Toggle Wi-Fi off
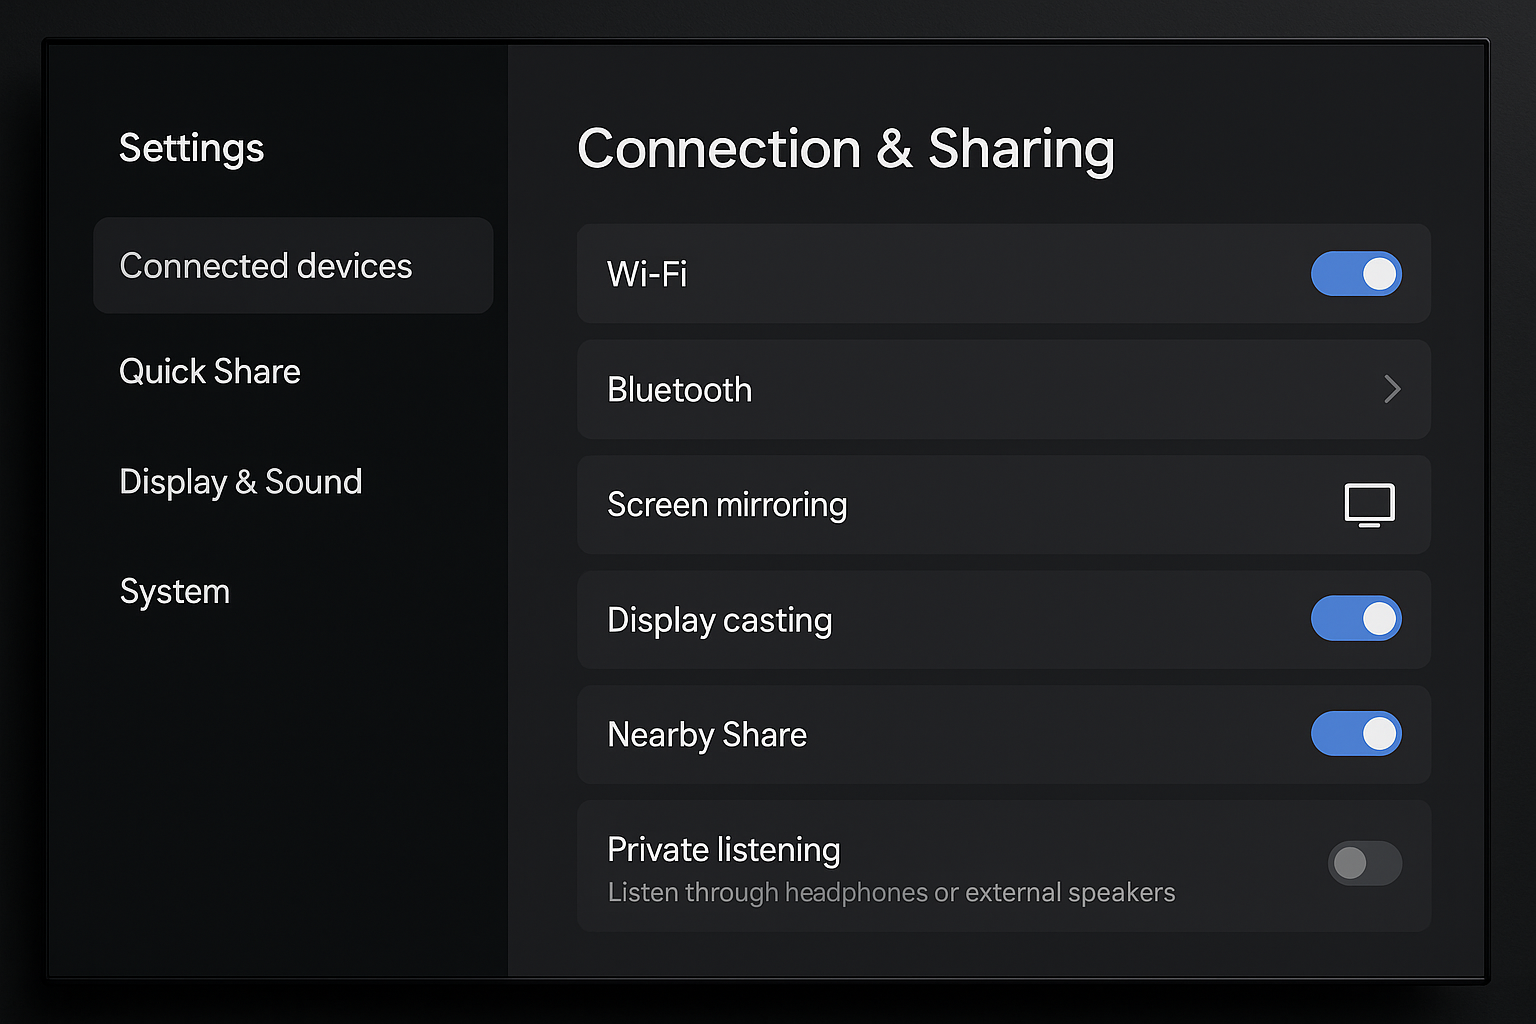This screenshot has height=1024, width=1536. [1356, 274]
